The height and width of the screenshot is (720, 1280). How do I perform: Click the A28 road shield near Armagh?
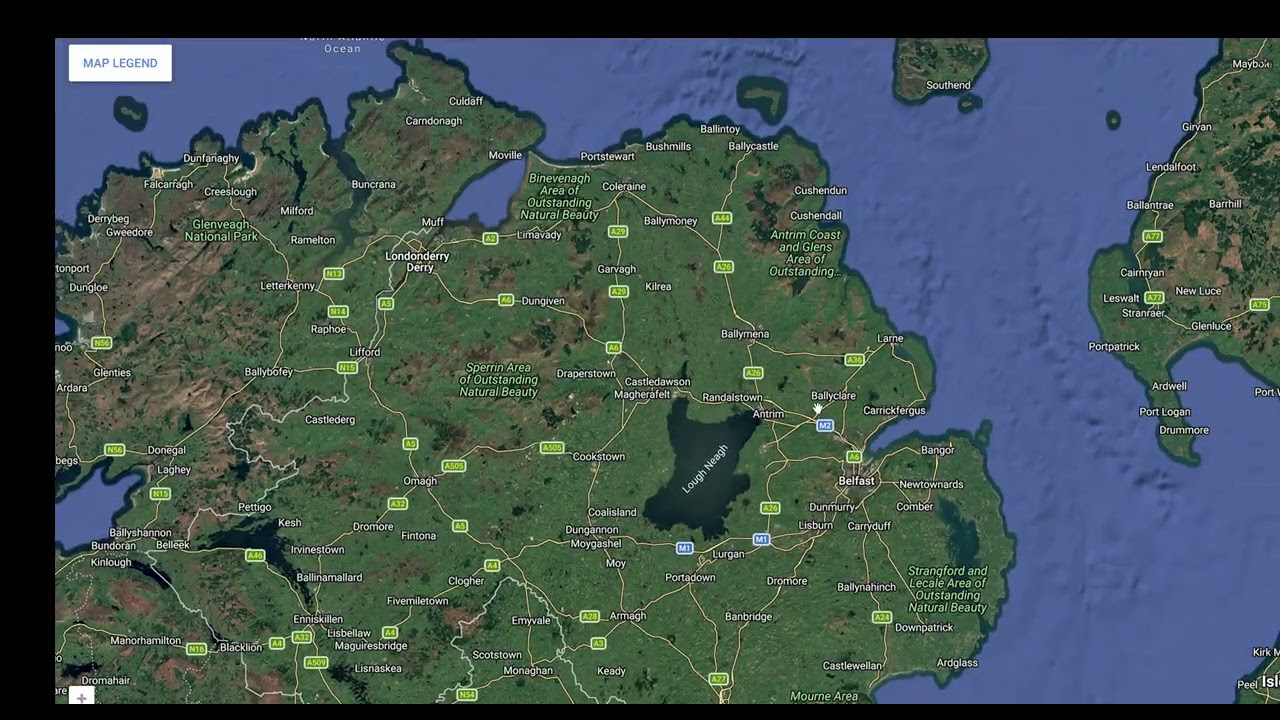click(x=589, y=617)
